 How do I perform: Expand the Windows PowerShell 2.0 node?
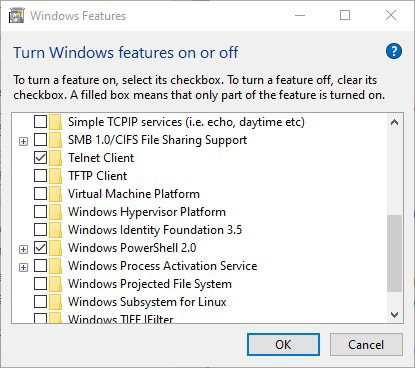(23, 249)
